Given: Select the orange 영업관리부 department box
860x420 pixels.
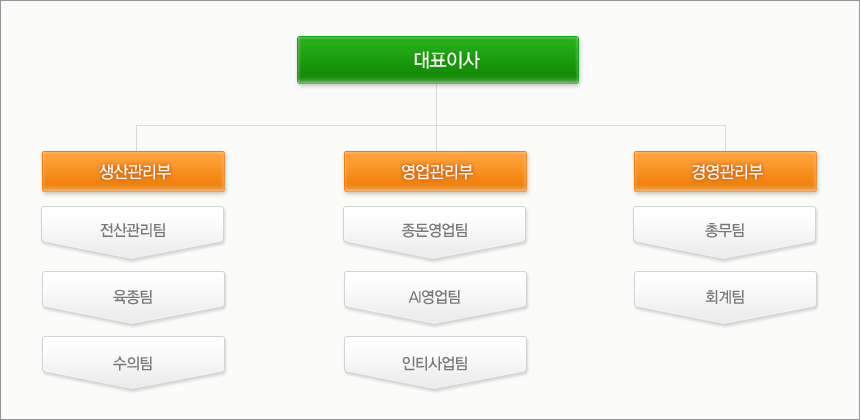Looking at the screenshot, I should 435,172.
